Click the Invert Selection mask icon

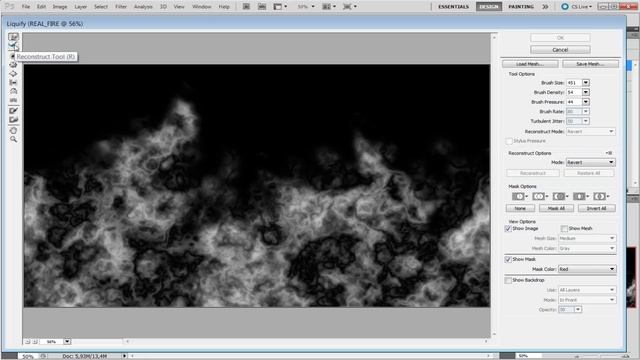point(601,197)
